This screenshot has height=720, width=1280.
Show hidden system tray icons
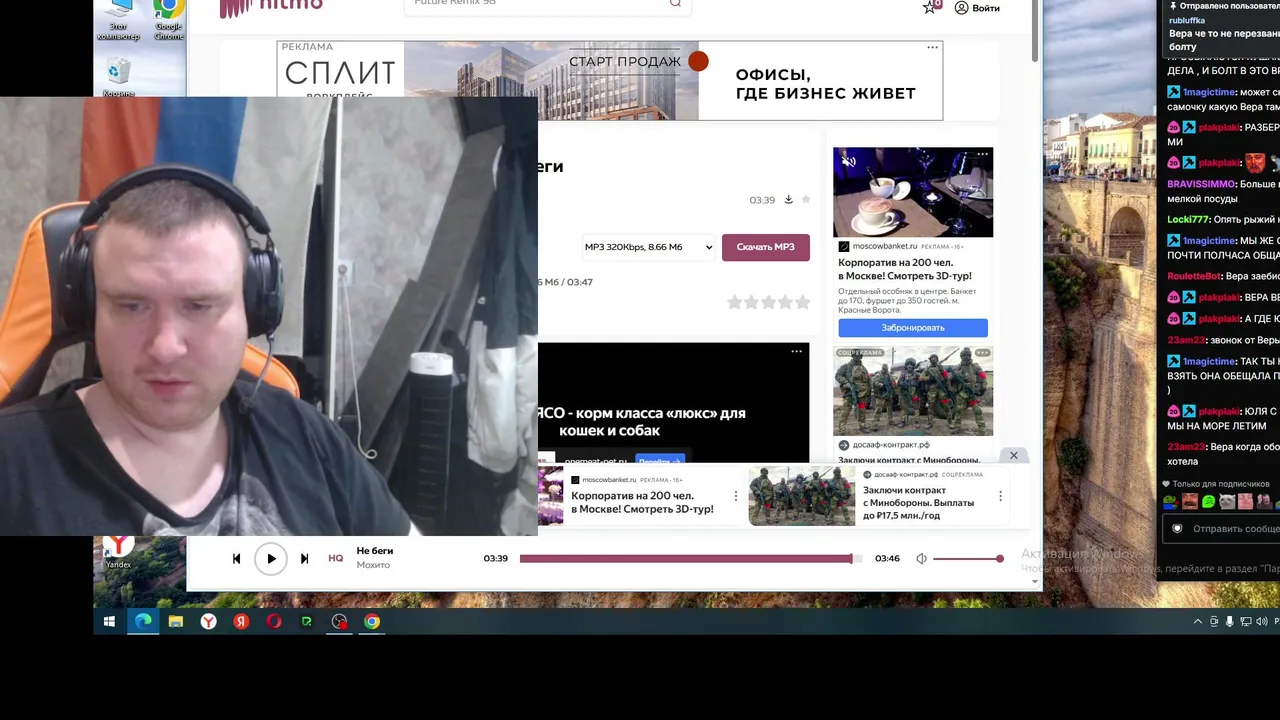1198,622
